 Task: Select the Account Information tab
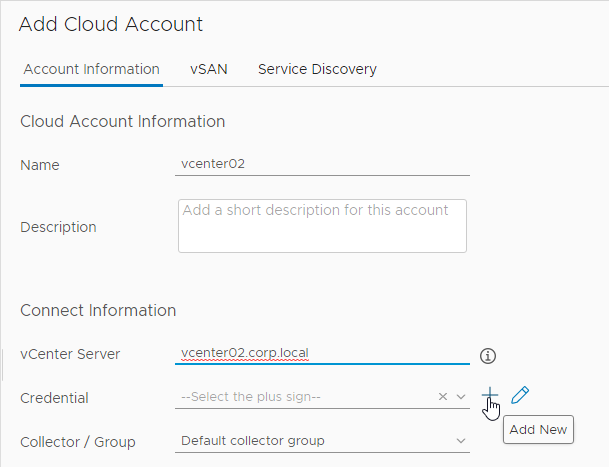click(x=91, y=69)
